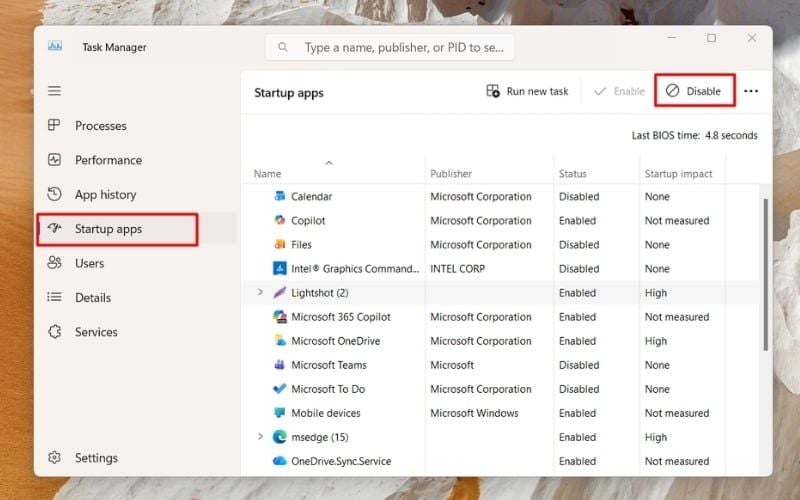Expand the msedge (15) group
The width and height of the screenshot is (800, 500).
click(x=260, y=437)
